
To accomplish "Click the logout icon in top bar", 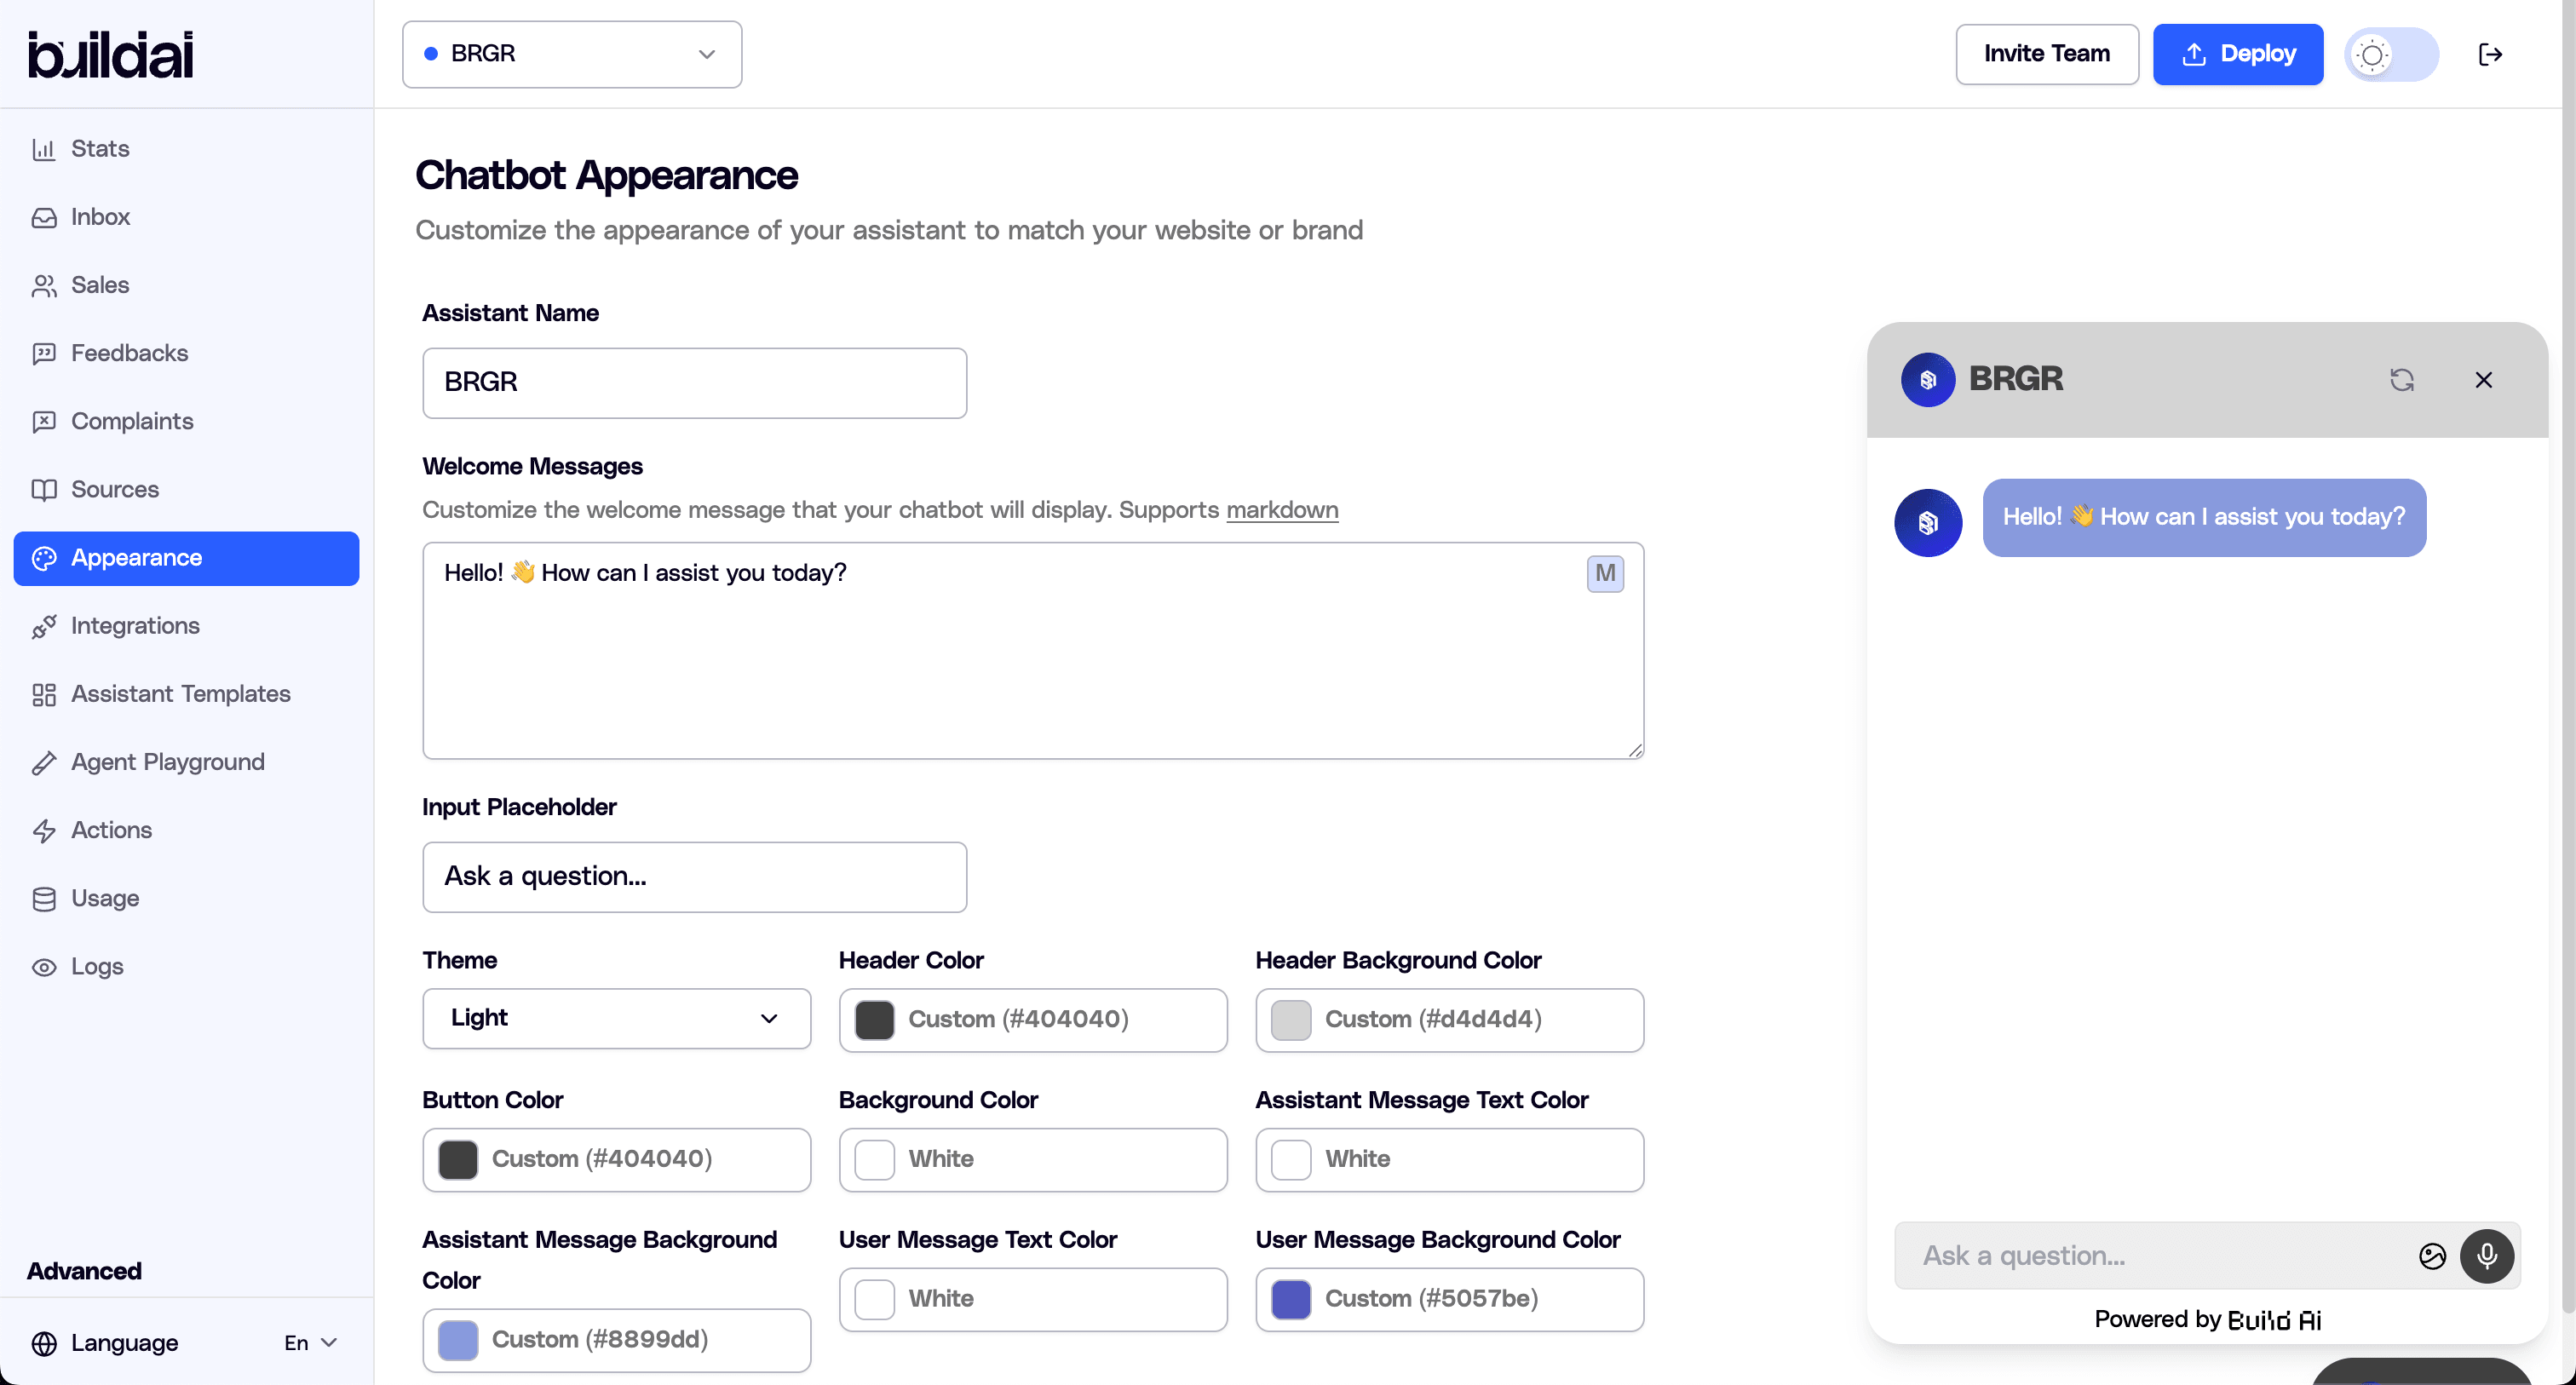I will tap(2491, 54).
